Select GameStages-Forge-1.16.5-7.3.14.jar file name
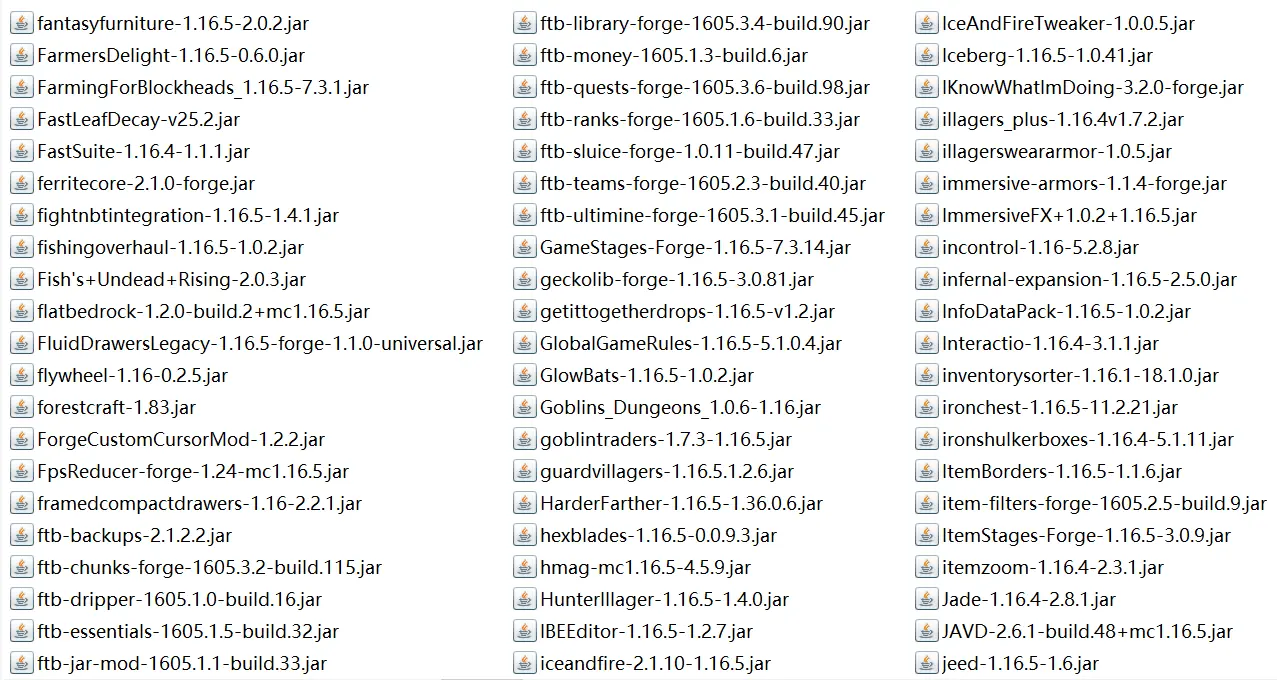 click(695, 247)
